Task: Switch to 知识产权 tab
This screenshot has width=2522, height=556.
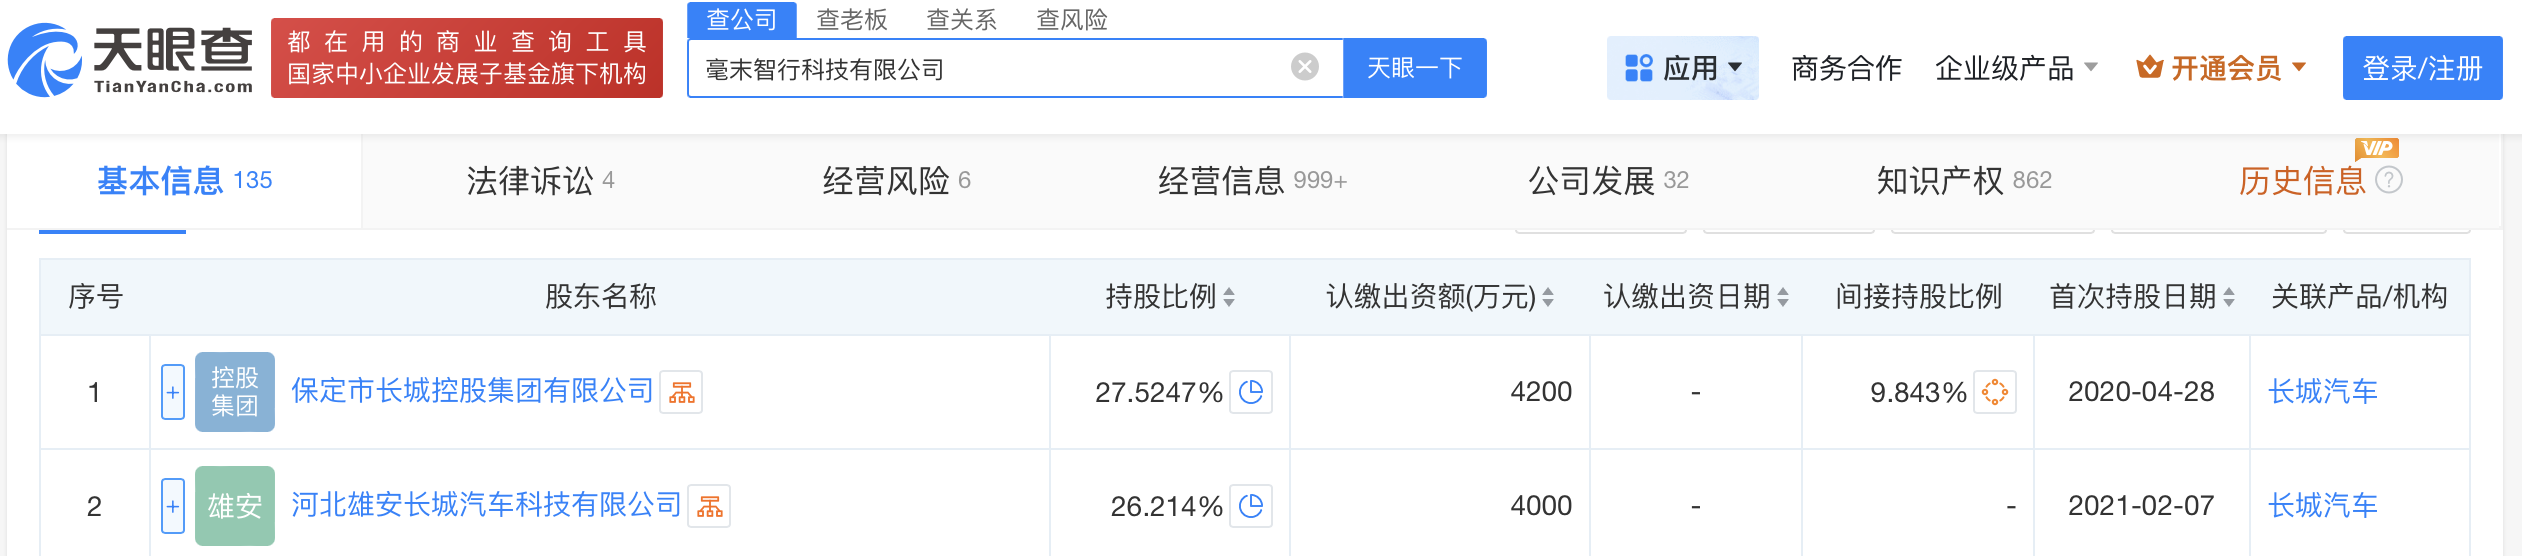Action: [1964, 181]
